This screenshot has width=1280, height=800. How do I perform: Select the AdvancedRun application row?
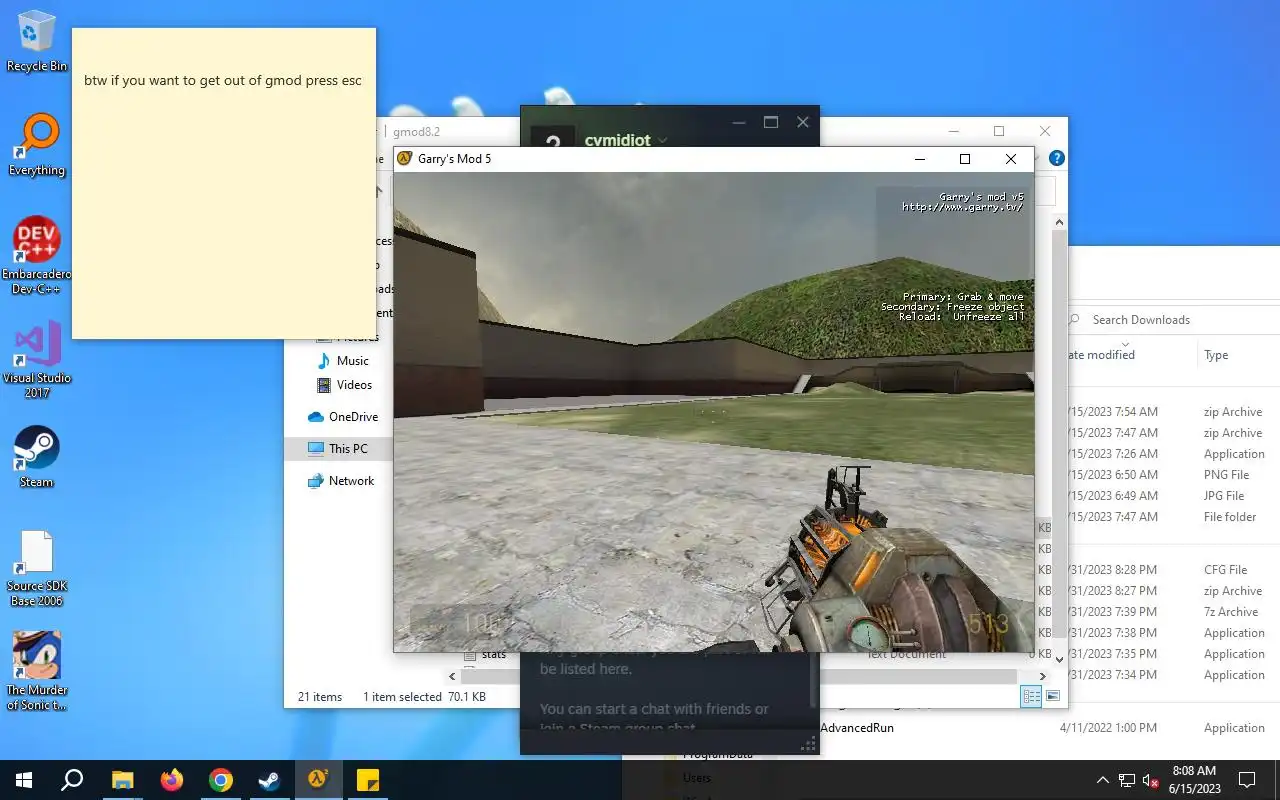coord(856,728)
